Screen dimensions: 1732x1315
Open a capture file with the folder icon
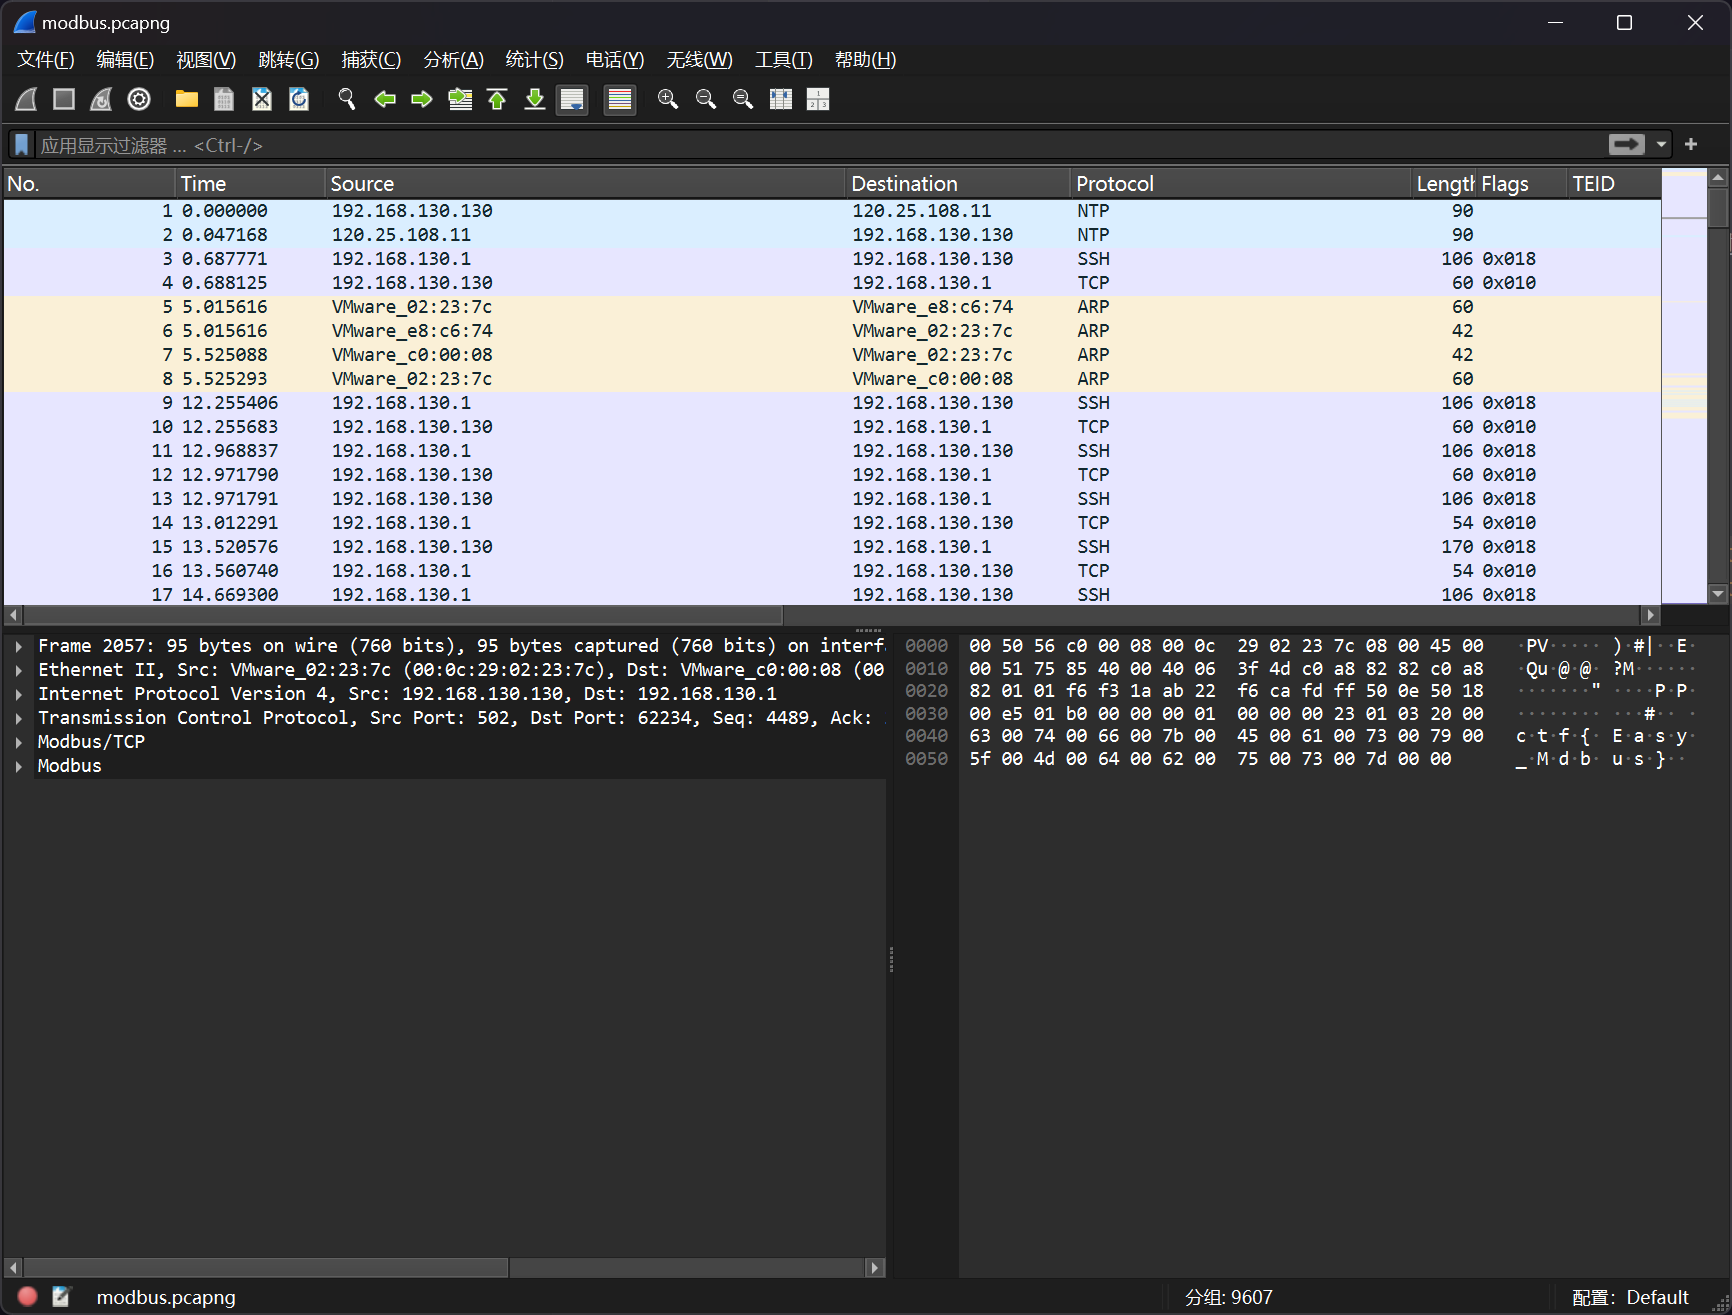click(187, 99)
